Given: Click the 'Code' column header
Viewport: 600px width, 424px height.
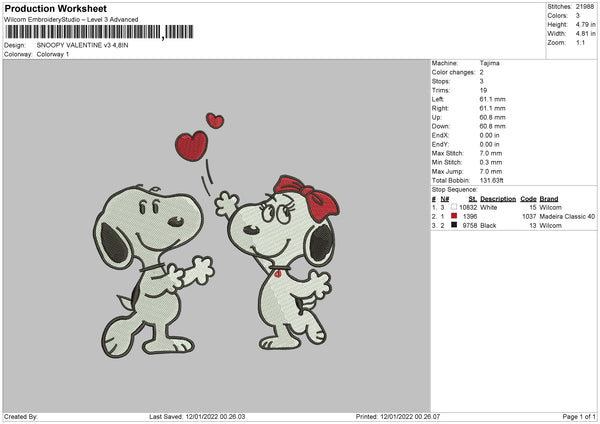Looking at the screenshot, I should (x=528, y=199).
